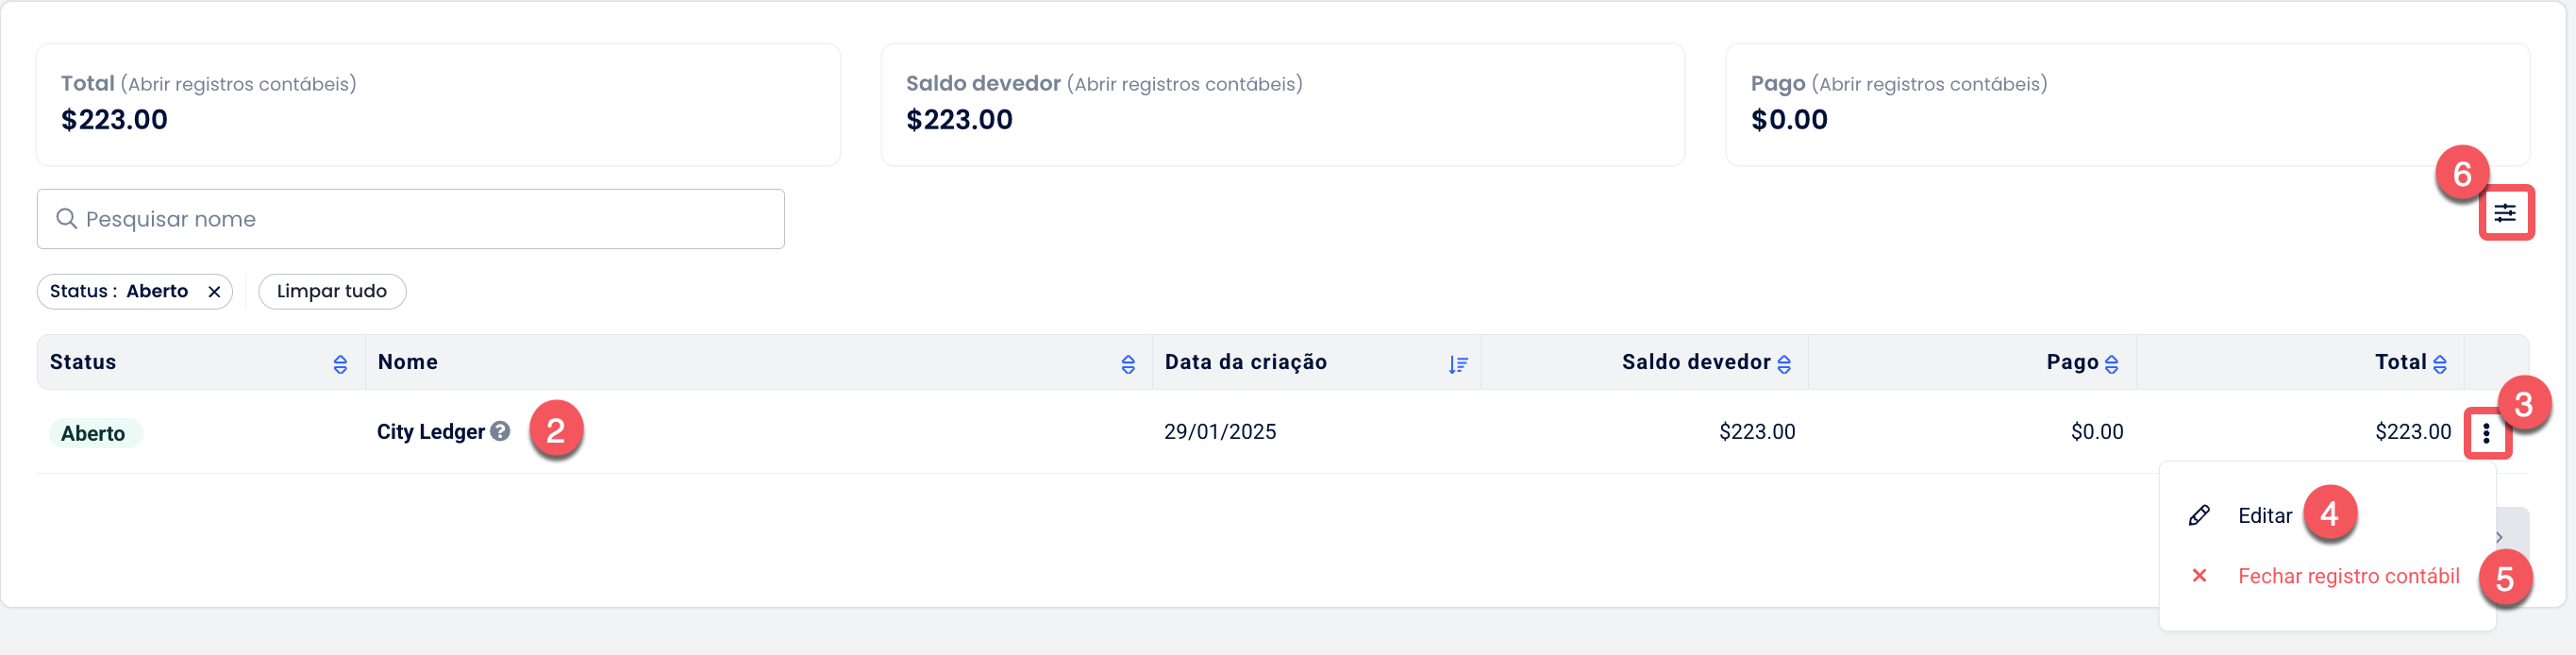Click the three-dot actions menu for City Ledger
The height and width of the screenshot is (655, 2576).
[x=2487, y=433]
